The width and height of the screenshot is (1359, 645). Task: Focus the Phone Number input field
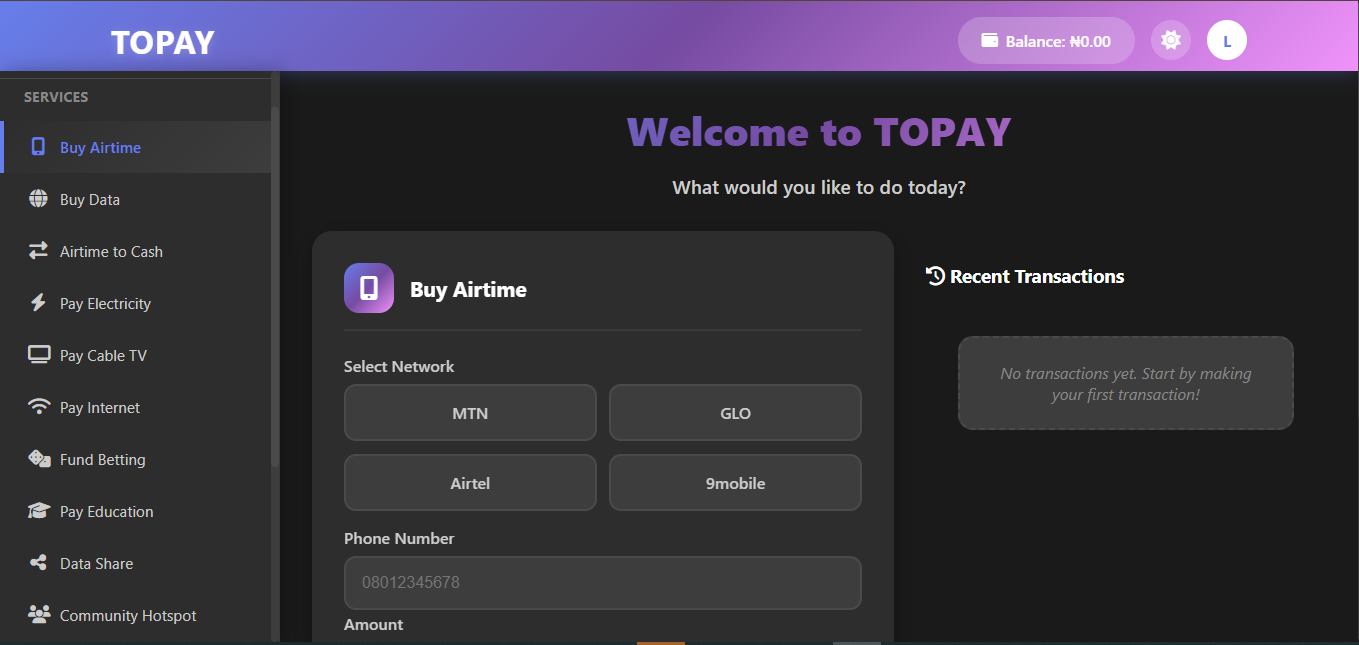[x=603, y=582]
